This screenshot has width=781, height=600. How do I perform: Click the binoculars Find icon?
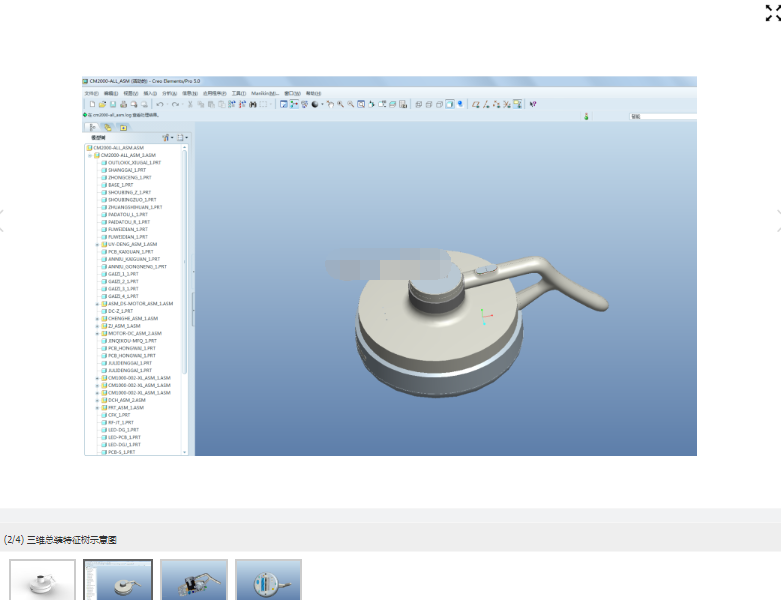point(253,104)
